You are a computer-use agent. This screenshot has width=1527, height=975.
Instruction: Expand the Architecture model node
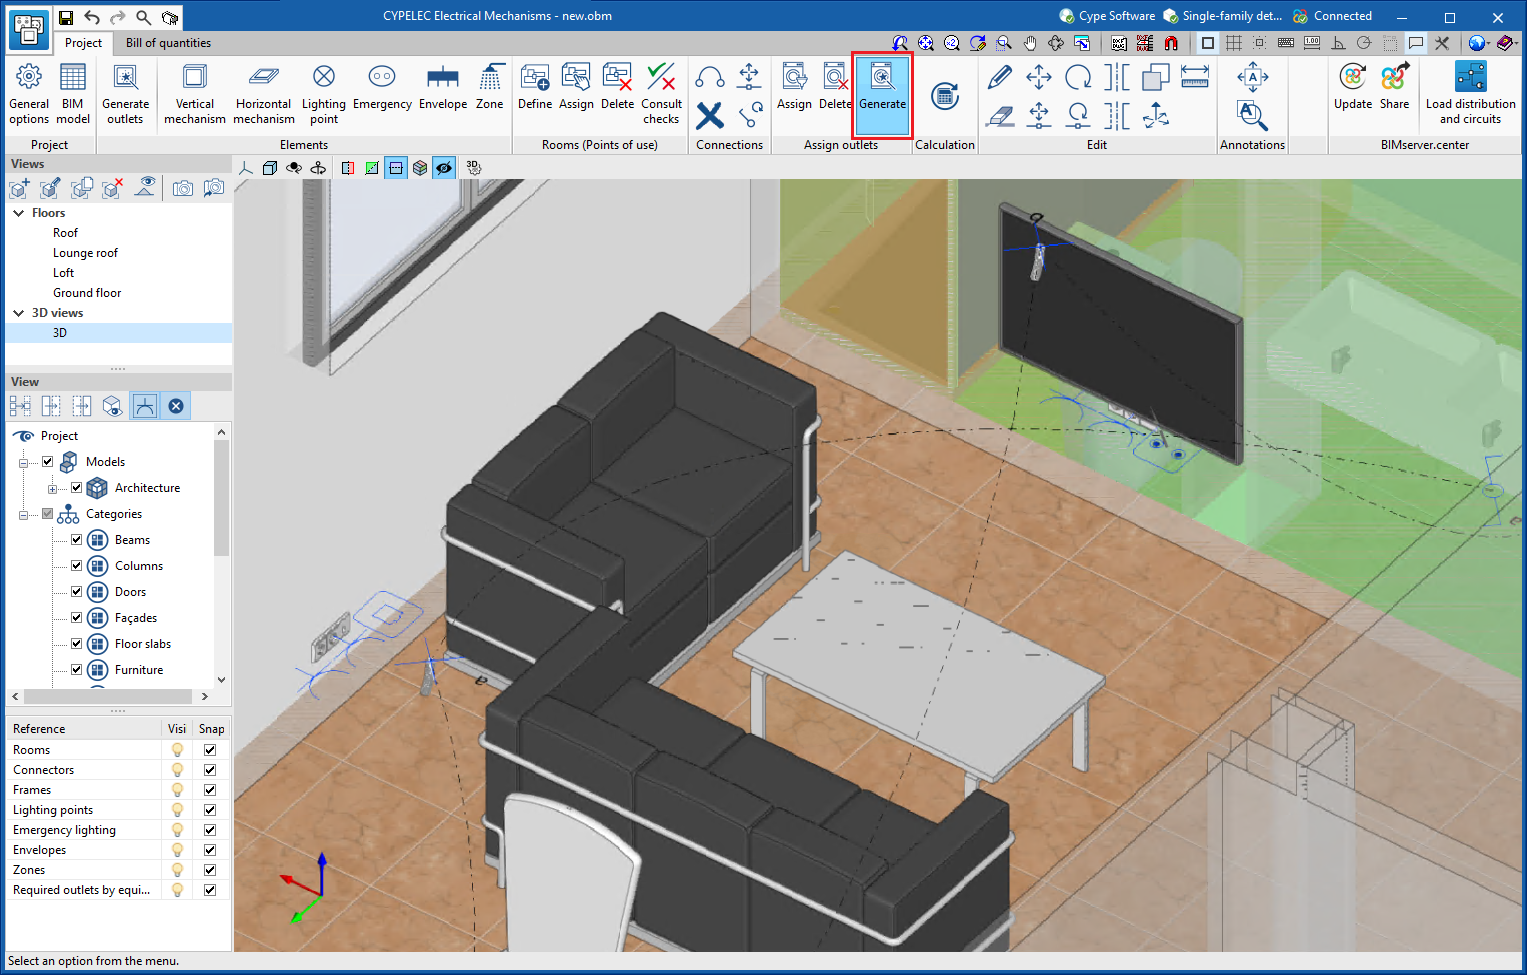pyautogui.click(x=53, y=489)
